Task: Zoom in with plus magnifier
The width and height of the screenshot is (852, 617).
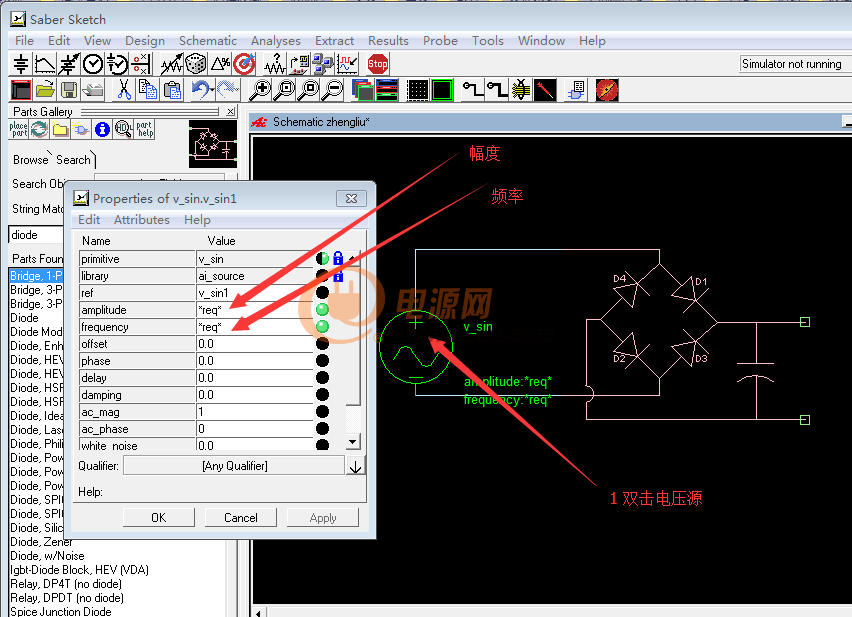Action: pos(260,90)
